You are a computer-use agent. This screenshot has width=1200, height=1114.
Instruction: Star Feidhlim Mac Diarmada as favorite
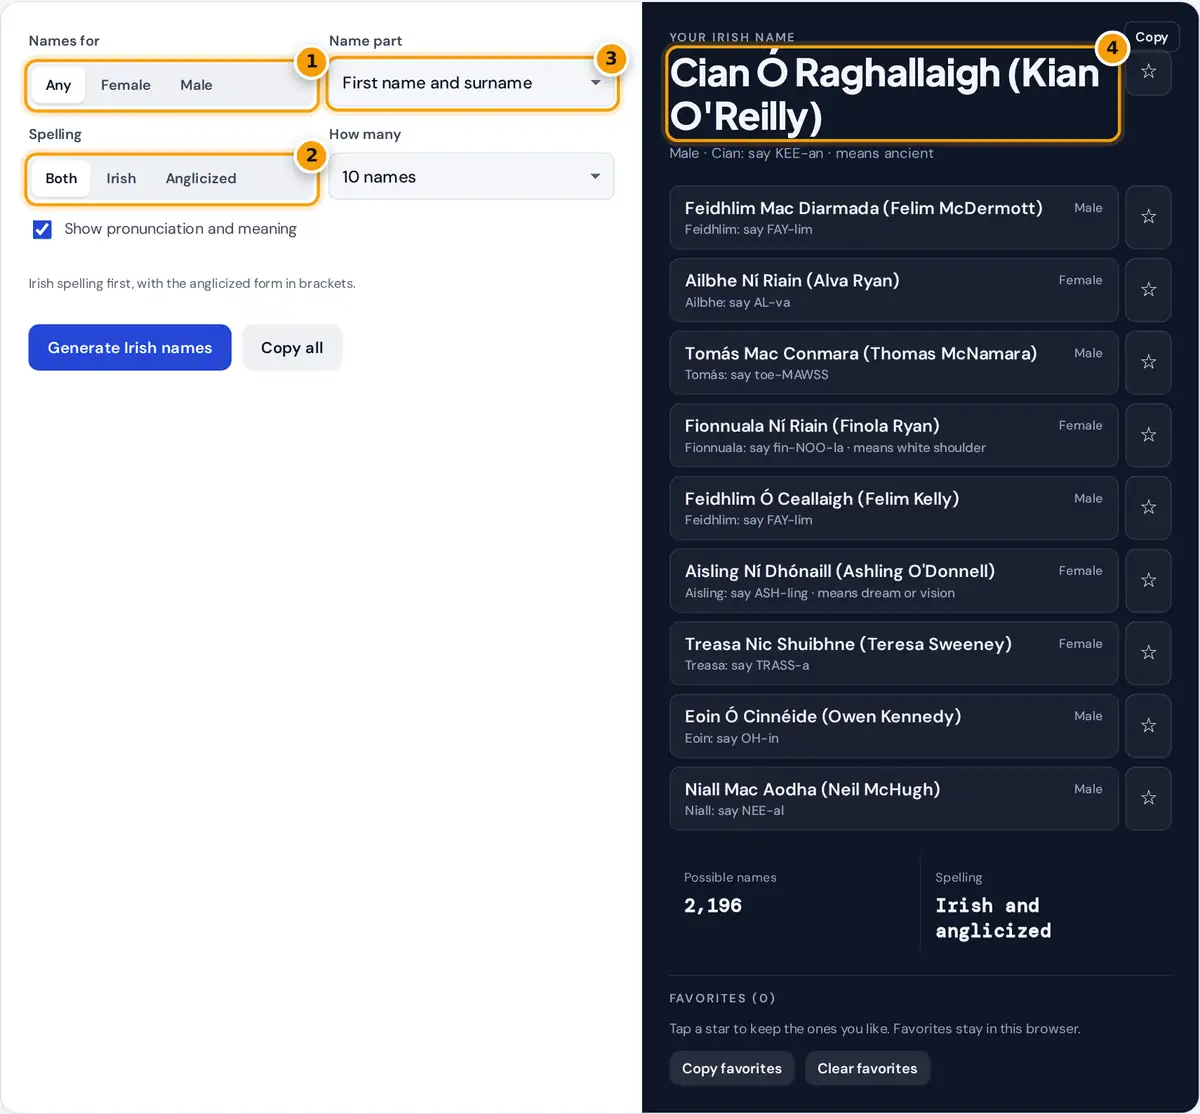[1148, 216]
